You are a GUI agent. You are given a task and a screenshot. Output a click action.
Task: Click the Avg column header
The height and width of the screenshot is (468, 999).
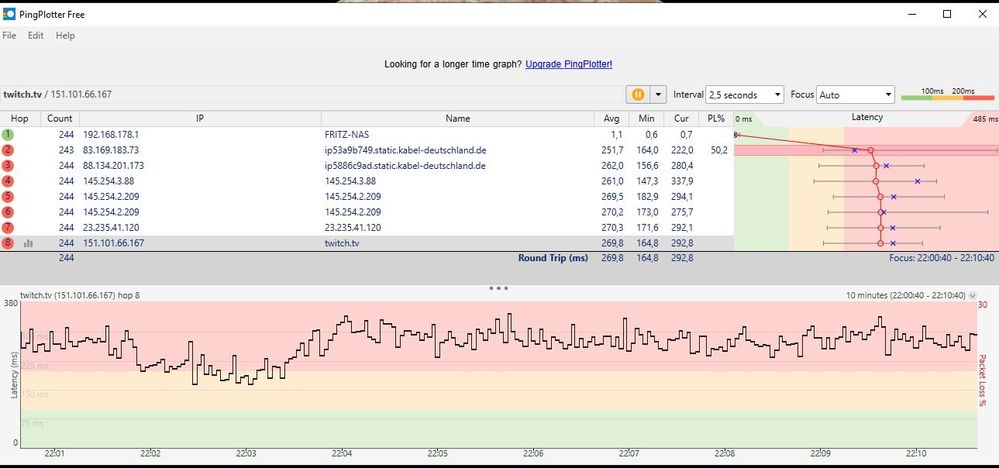[612, 118]
